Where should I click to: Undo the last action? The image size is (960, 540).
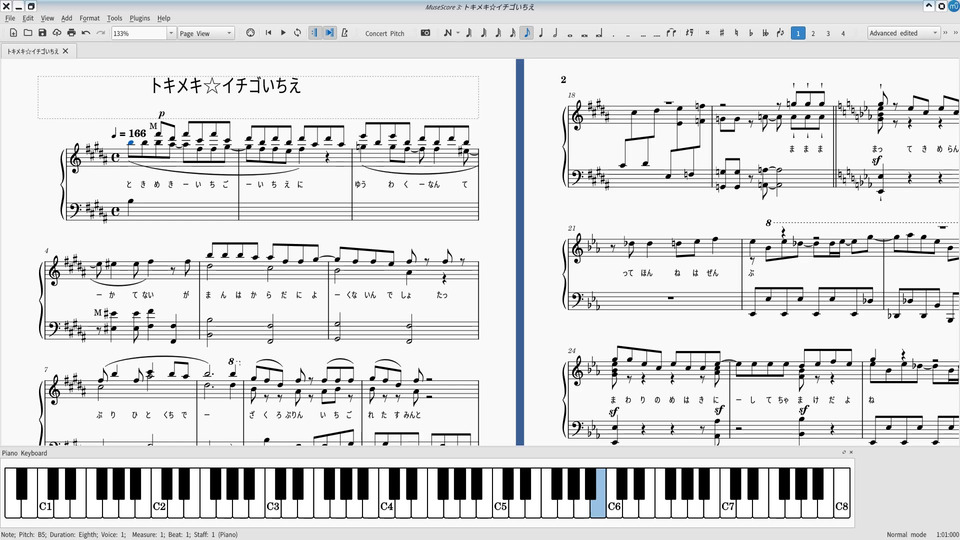coord(86,33)
